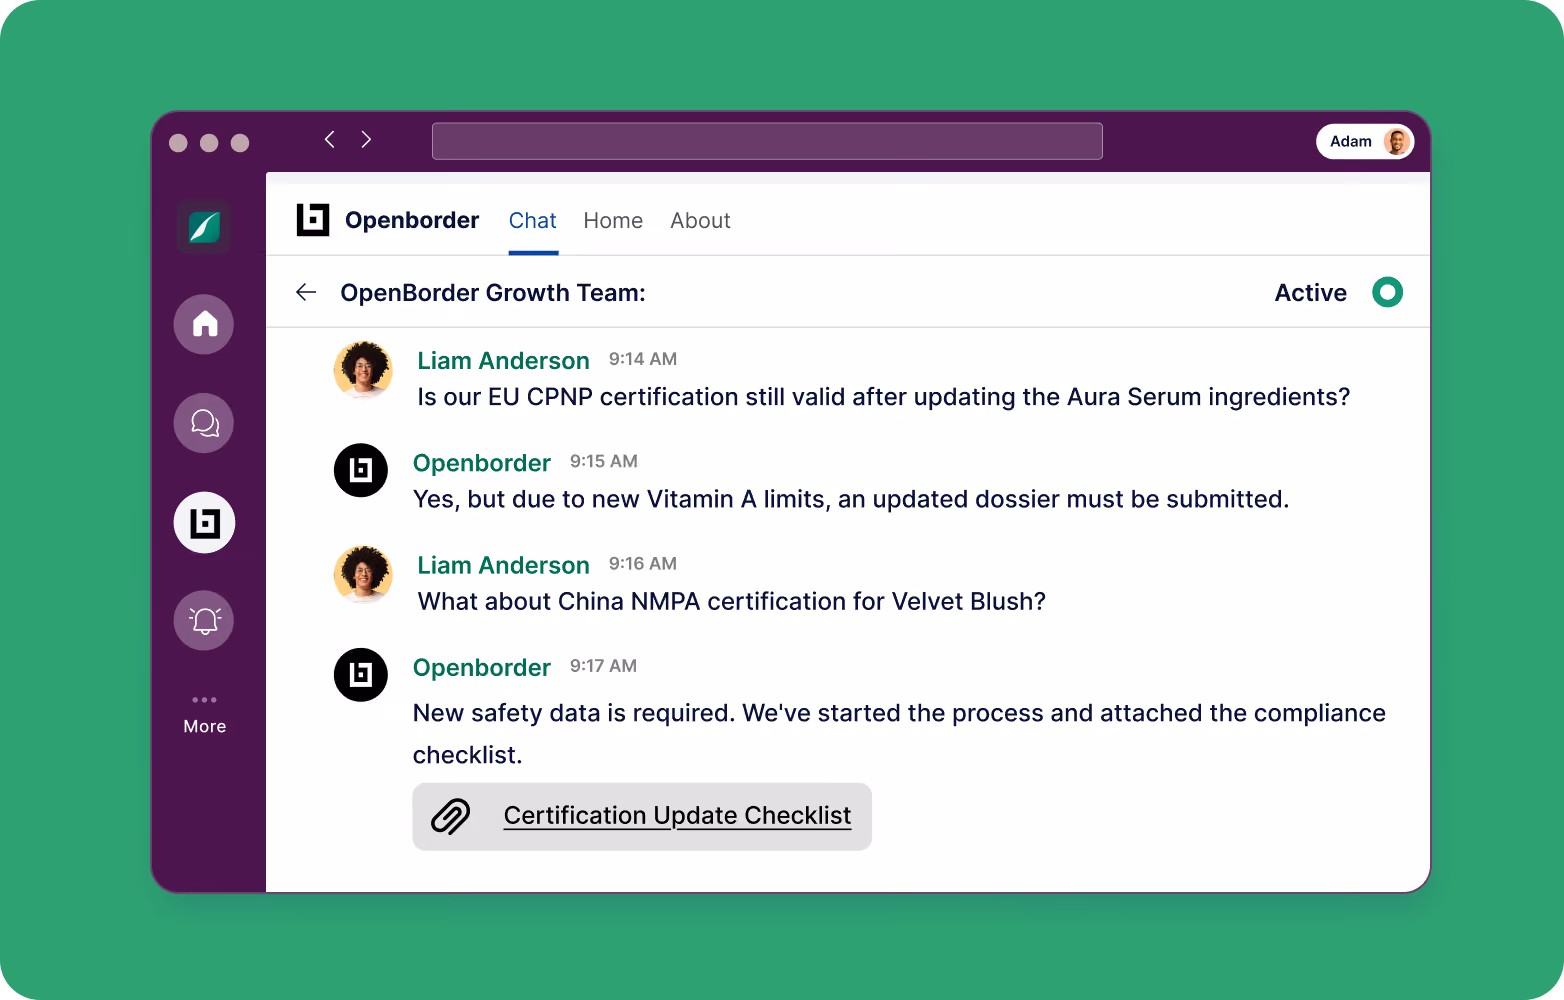The width and height of the screenshot is (1564, 1000).
Task: Click the reply about new Vitamin A limits
Action: (851, 499)
